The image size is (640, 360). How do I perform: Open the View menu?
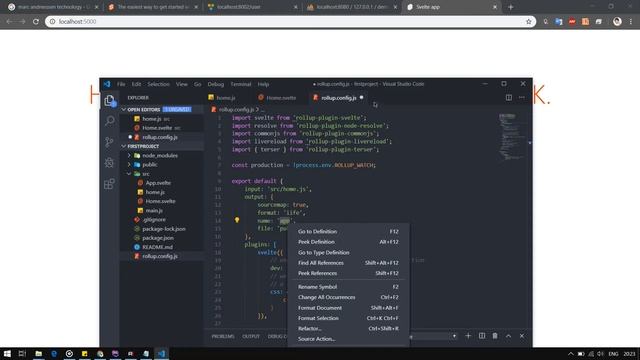pyautogui.click(x=182, y=84)
